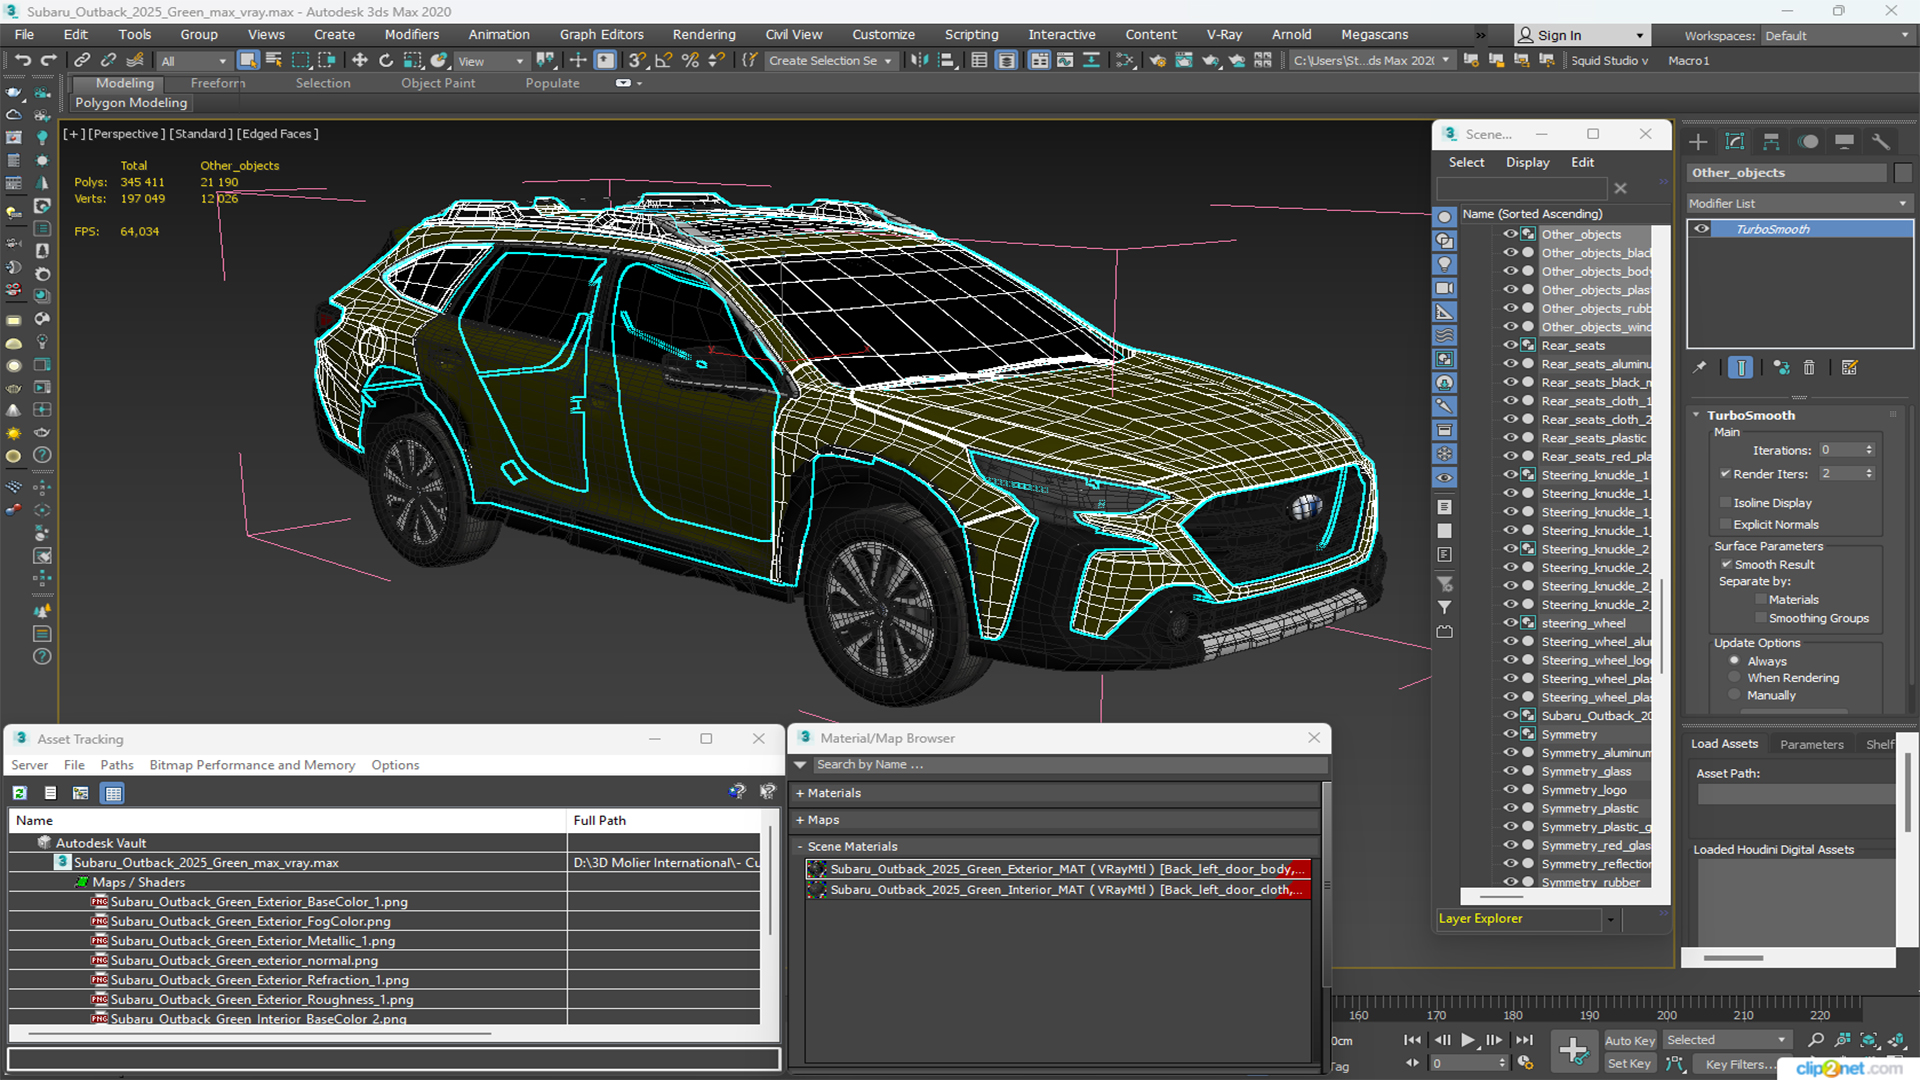Viewport: 1920px width, 1080px height.
Task: Click the Redo arrow in main toolbar
Action: point(48,61)
